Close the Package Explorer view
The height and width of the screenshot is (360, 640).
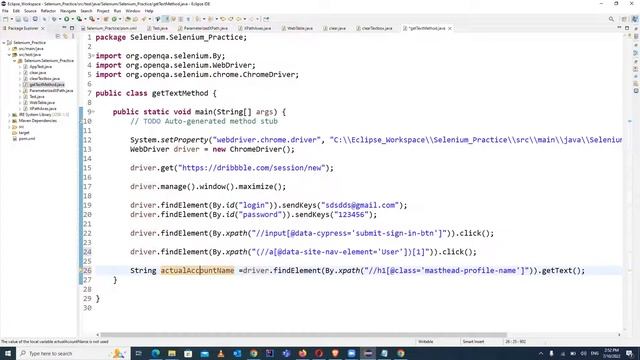(43, 28)
